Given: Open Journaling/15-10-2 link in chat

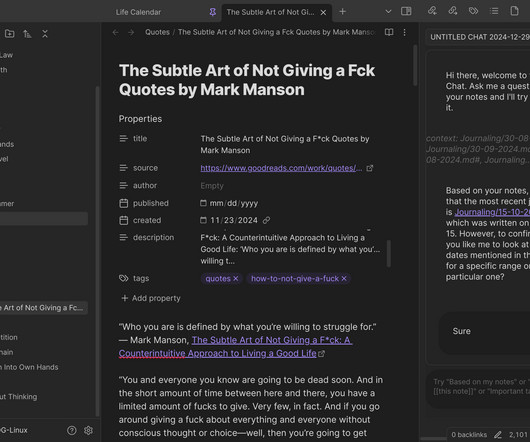Looking at the screenshot, I should point(492,212).
